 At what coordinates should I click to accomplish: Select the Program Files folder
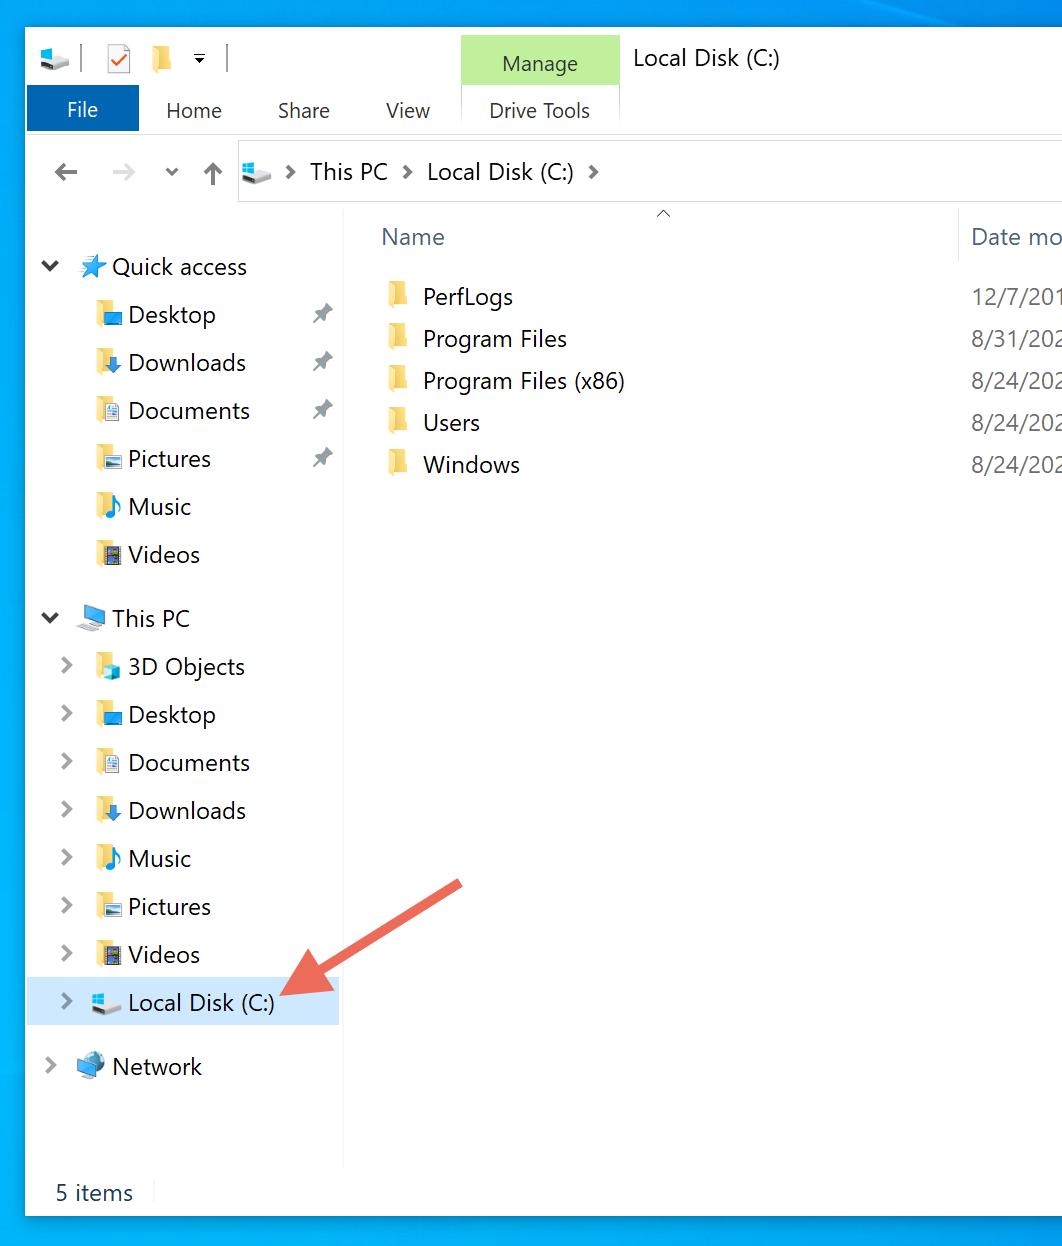(x=495, y=339)
